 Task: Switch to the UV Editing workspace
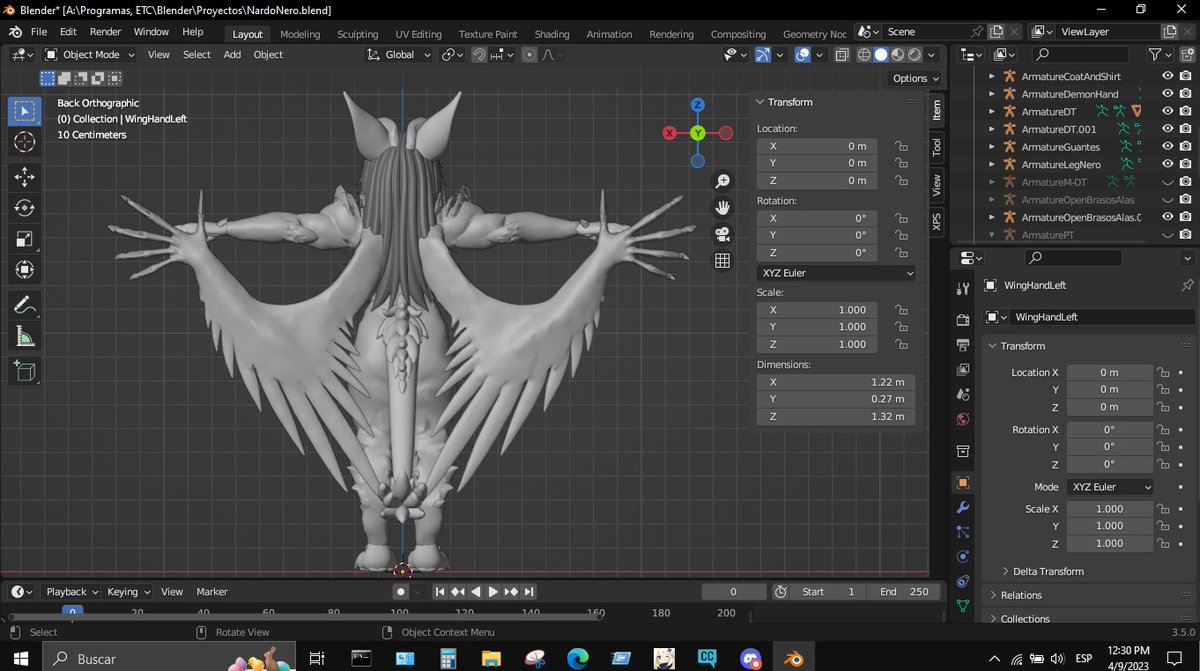418,34
